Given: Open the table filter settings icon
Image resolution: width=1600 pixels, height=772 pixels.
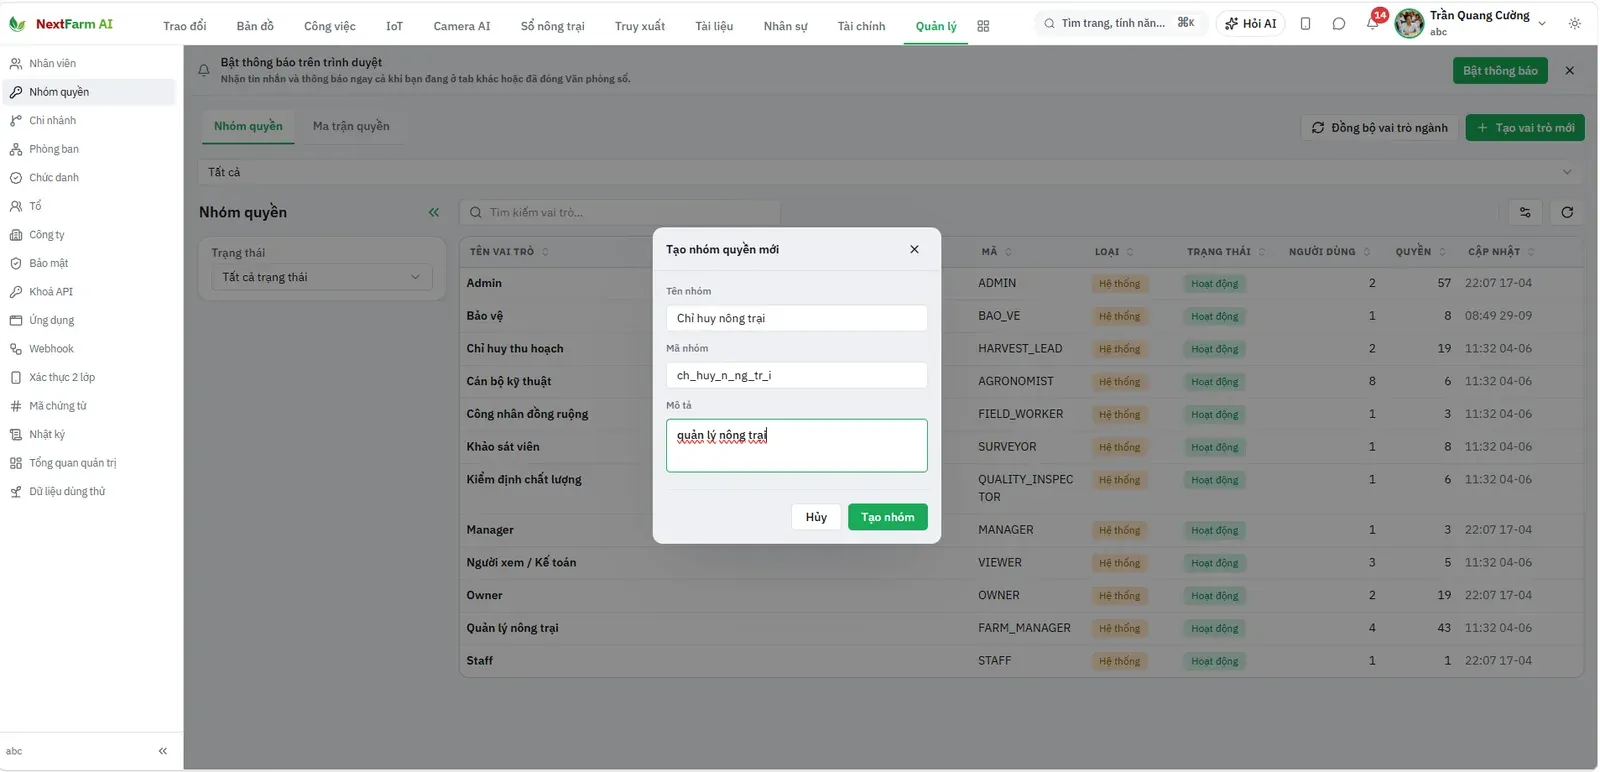Looking at the screenshot, I should (x=1525, y=212).
